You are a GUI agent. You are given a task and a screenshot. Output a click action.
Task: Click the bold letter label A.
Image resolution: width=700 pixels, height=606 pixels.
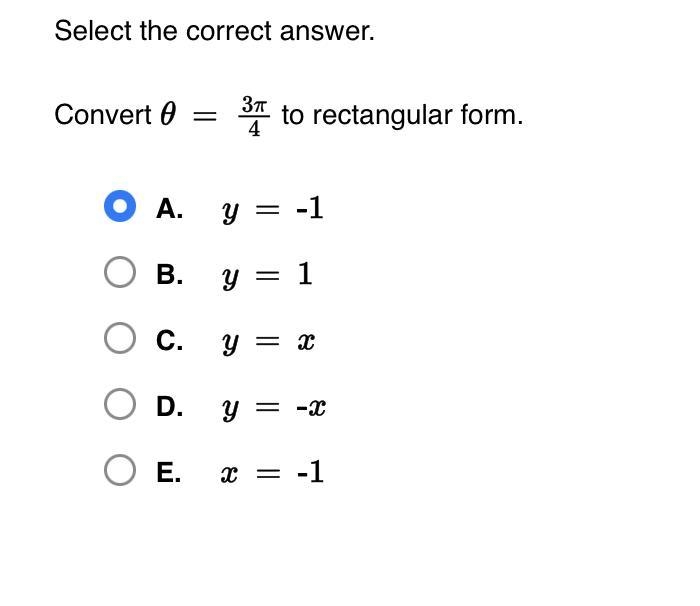tap(170, 209)
